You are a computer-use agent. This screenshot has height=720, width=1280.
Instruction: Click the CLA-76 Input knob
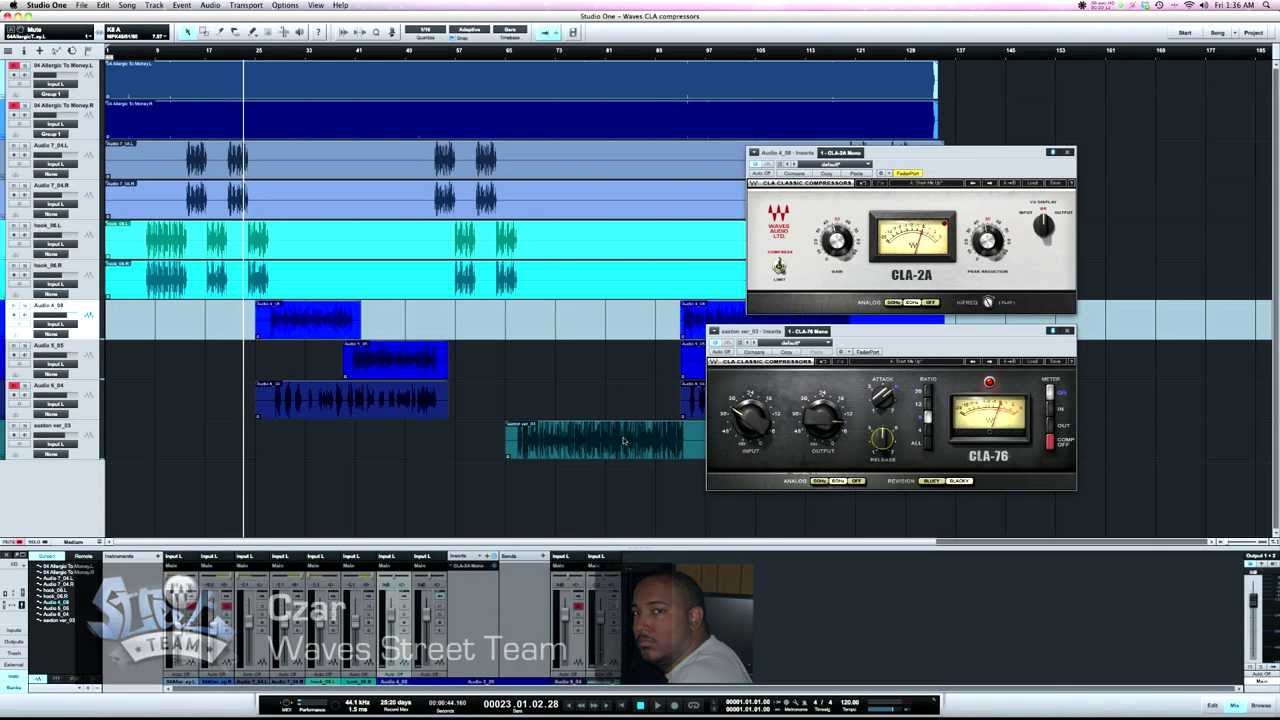tap(749, 416)
